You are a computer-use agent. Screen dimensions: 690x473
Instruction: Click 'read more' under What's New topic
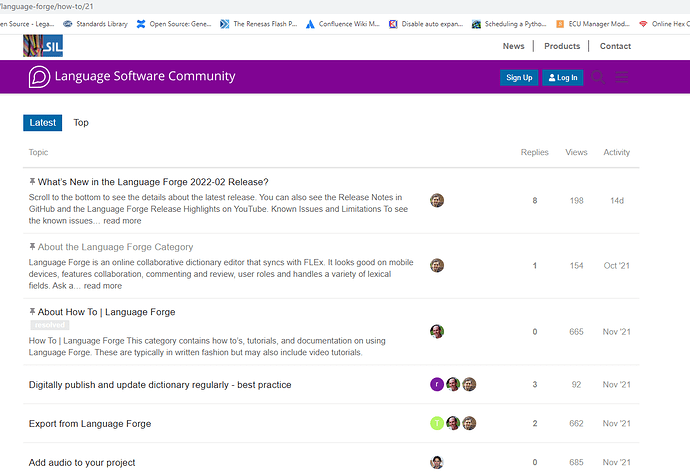pos(122,221)
